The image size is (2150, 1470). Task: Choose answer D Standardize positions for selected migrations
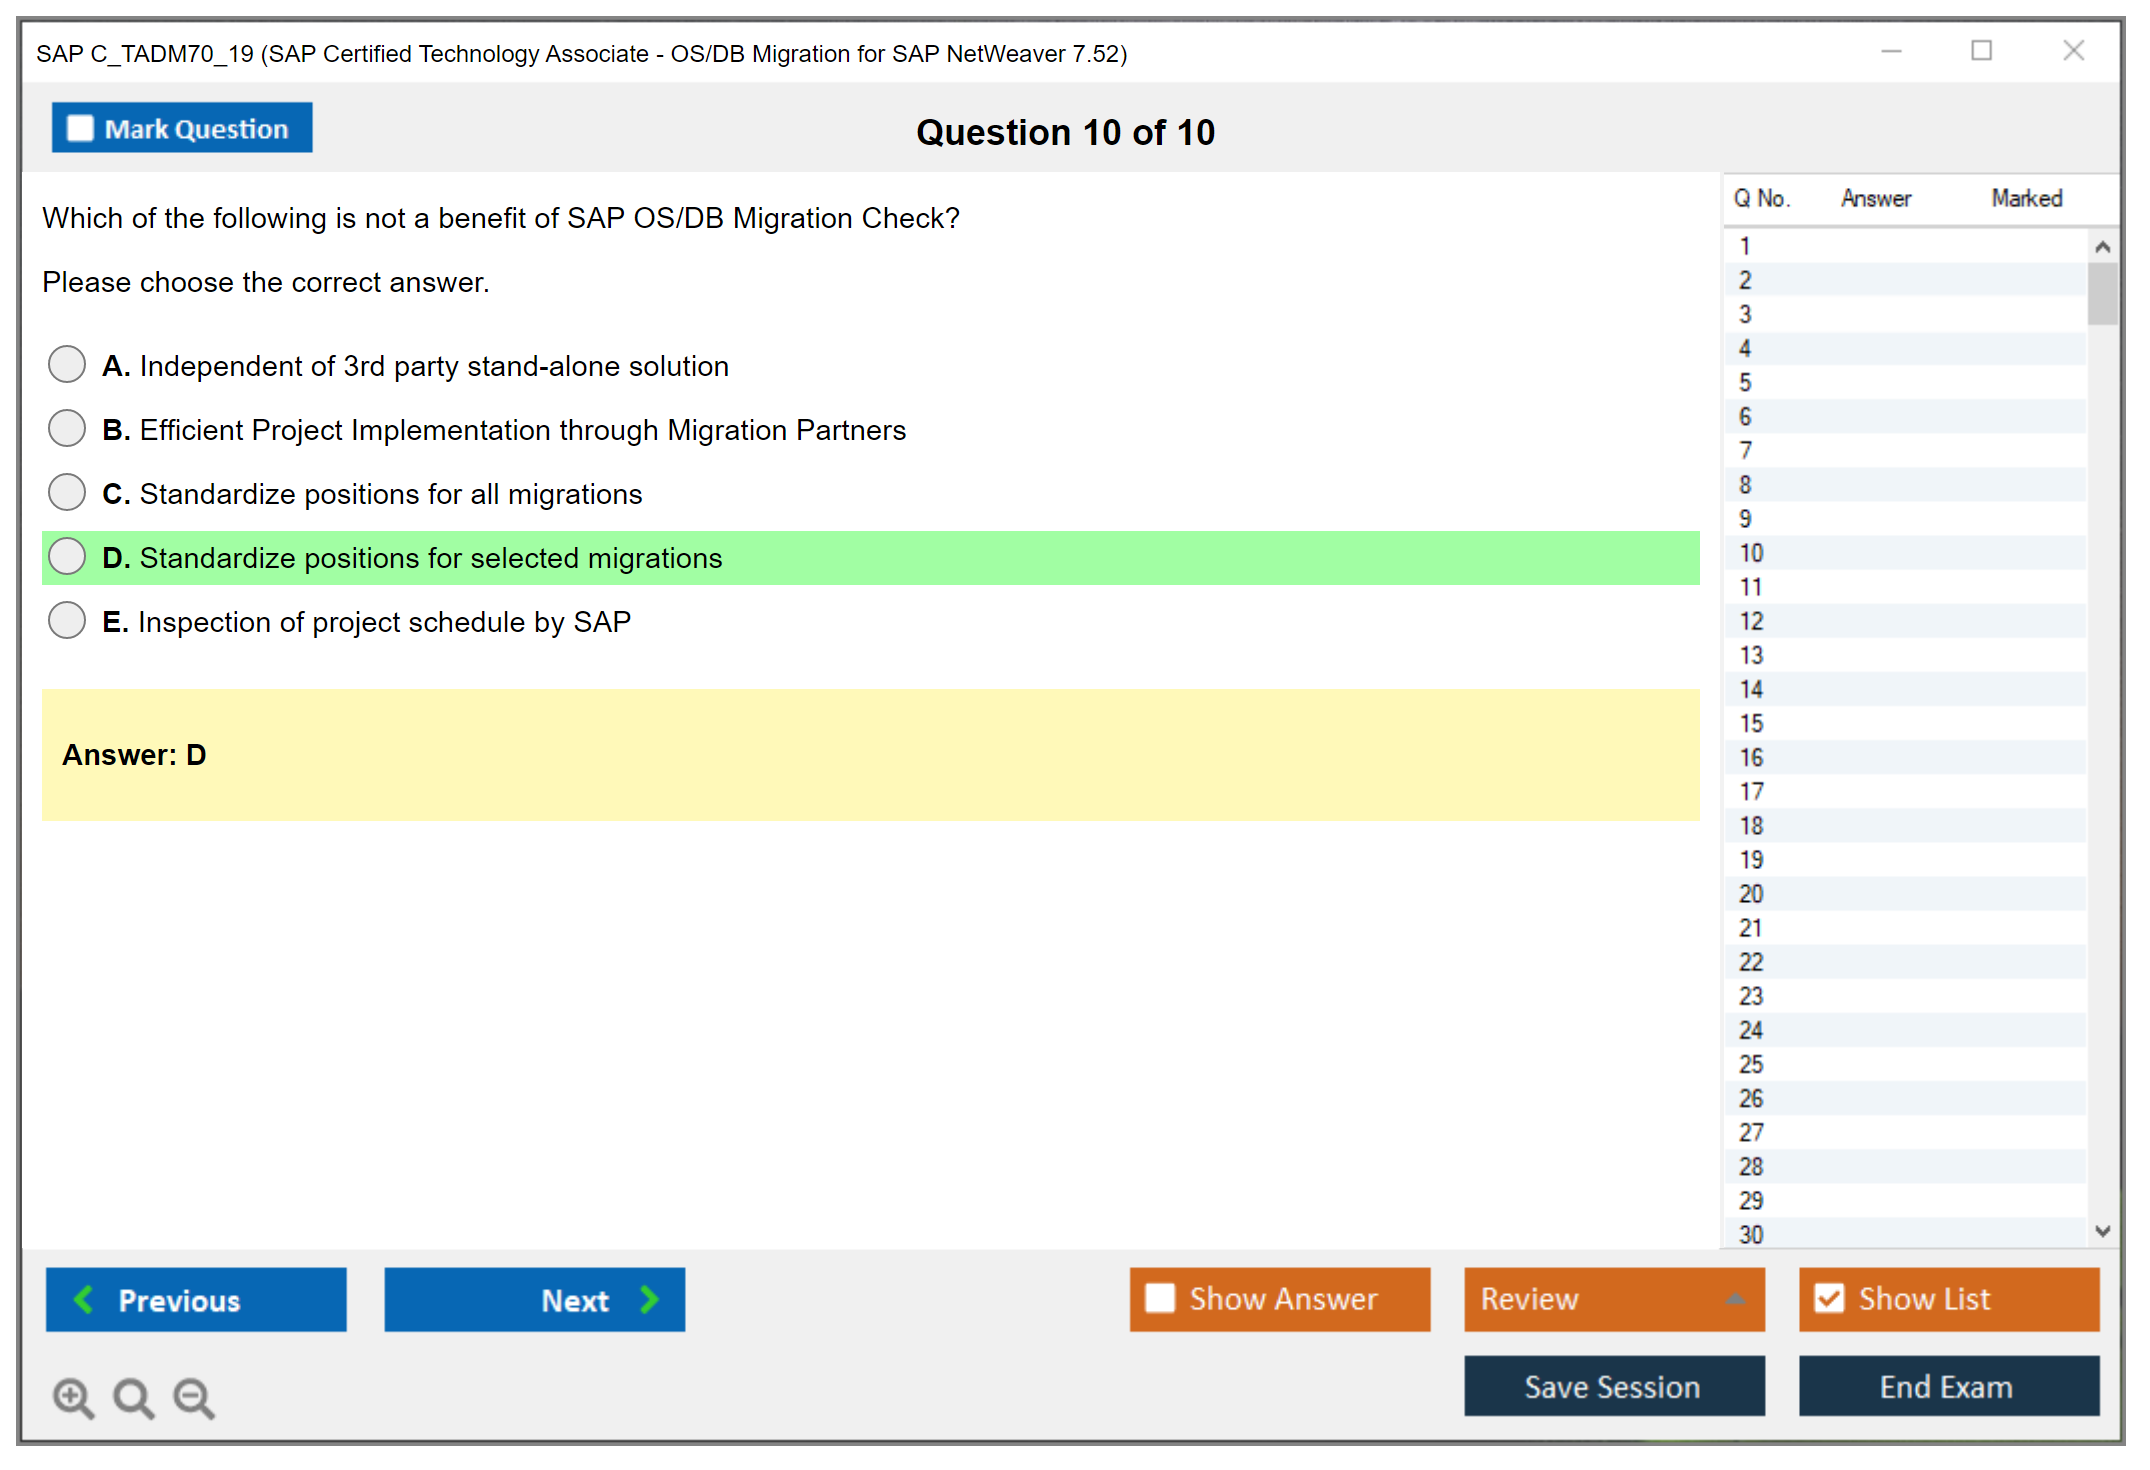[x=67, y=557]
